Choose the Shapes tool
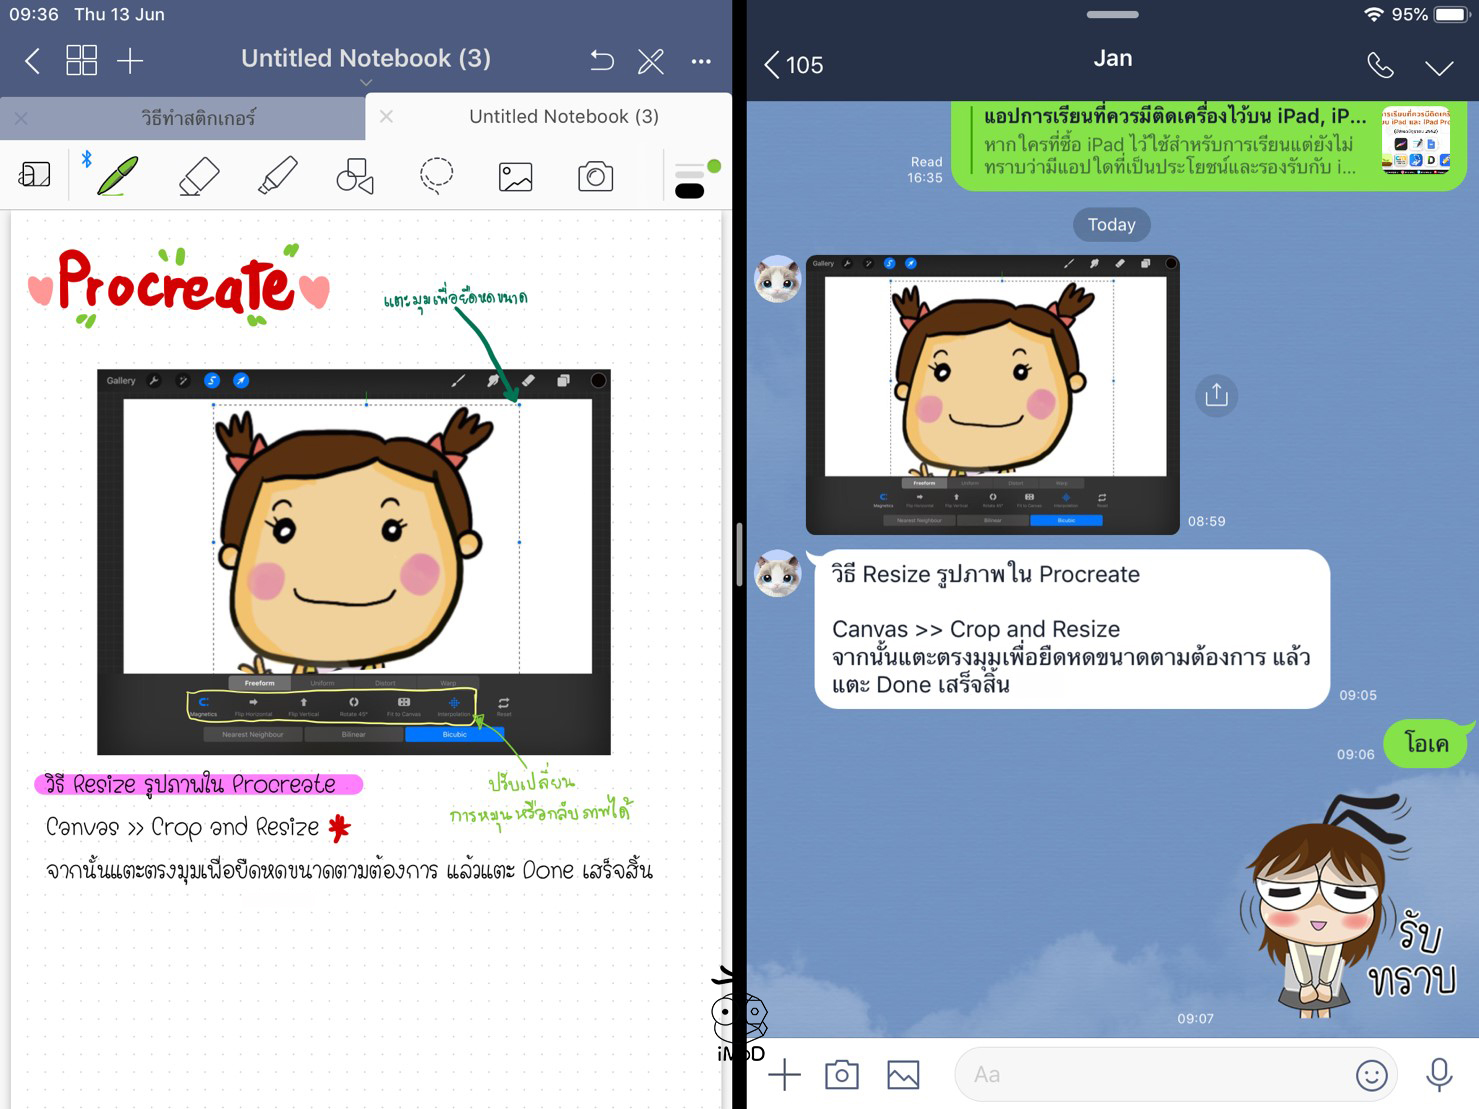 click(x=355, y=176)
